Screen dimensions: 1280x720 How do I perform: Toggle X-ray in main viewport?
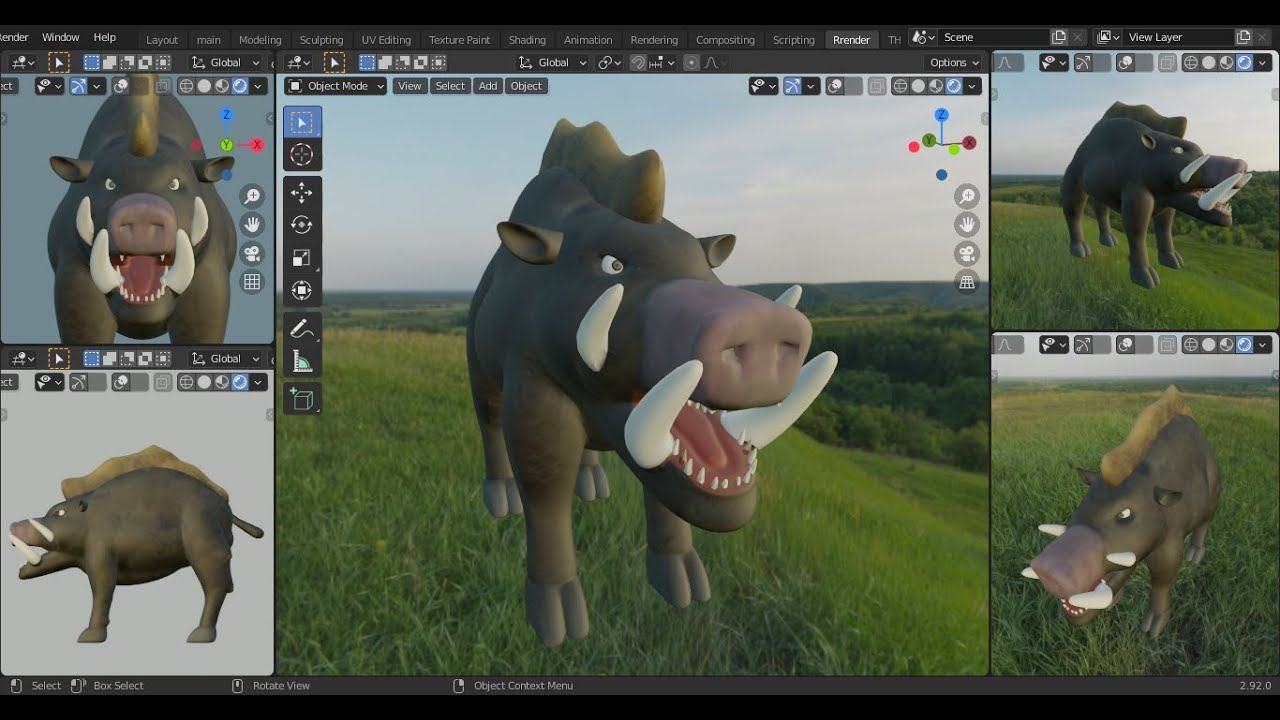(x=877, y=86)
